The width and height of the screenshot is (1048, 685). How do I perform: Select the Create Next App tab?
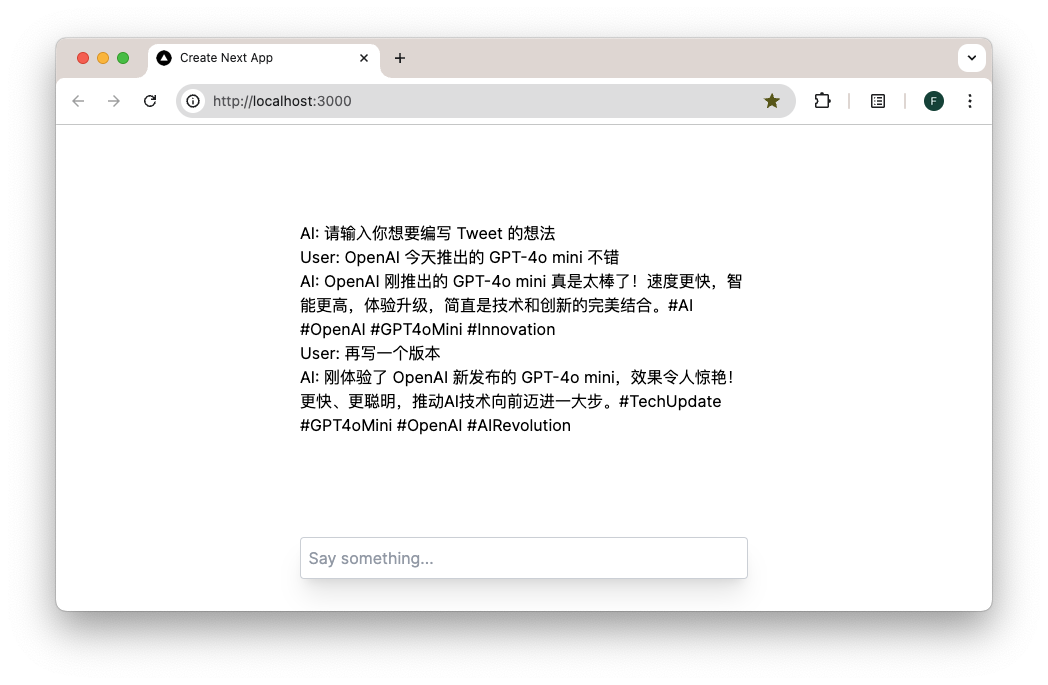[x=264, y=59]
